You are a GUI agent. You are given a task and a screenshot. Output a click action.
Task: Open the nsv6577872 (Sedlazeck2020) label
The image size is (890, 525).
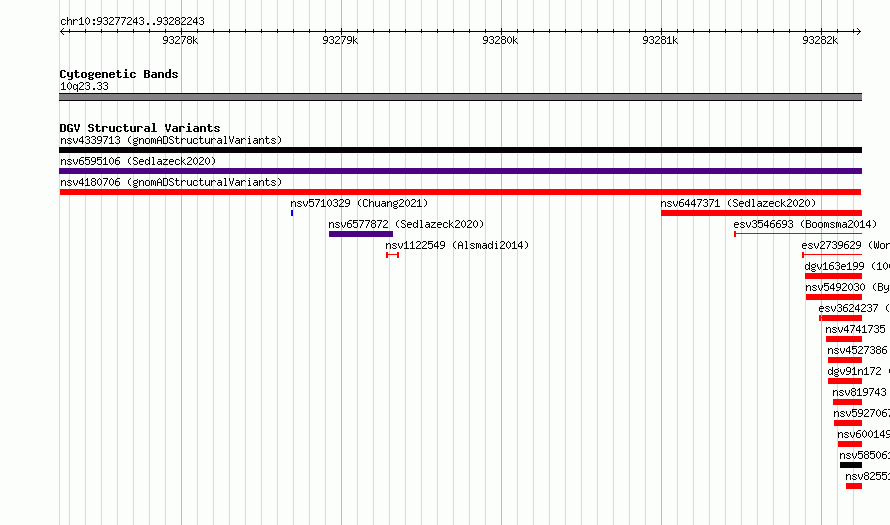tap(406, 224)
